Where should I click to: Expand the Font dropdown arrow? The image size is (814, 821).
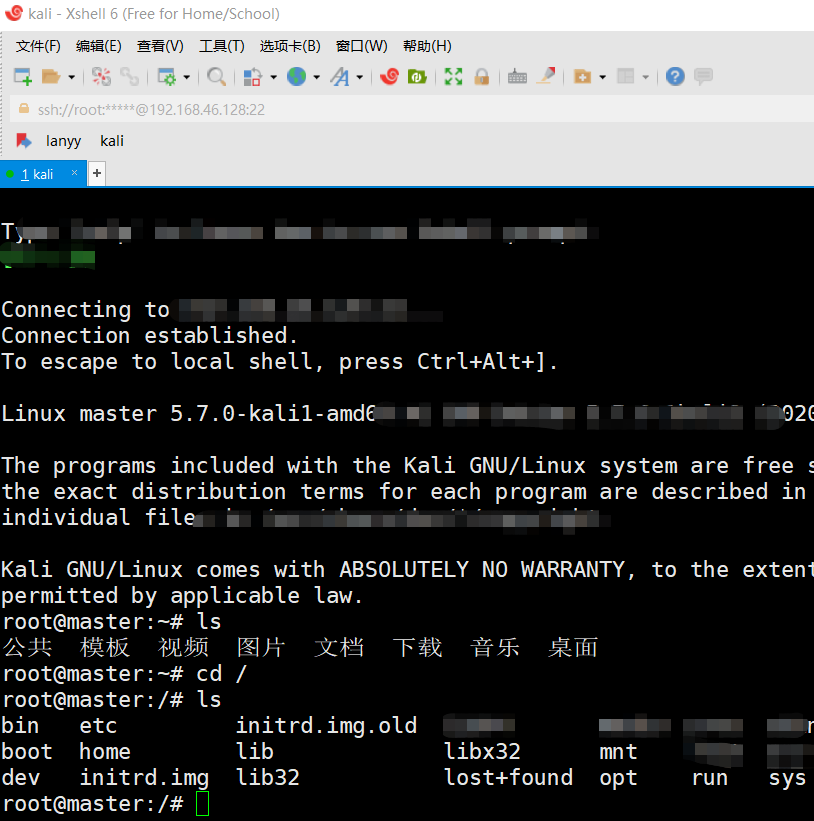click(x=360, y=77)
